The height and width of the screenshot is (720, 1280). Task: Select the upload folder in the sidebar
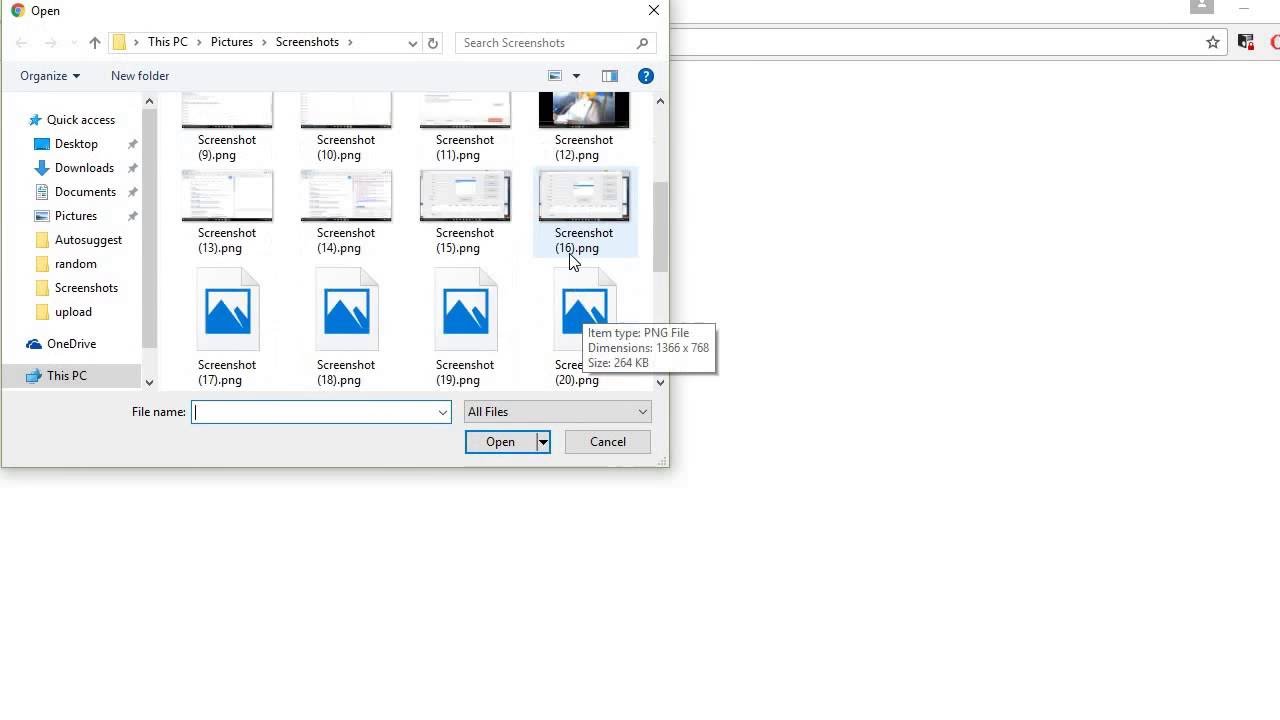tap(73, 312)
